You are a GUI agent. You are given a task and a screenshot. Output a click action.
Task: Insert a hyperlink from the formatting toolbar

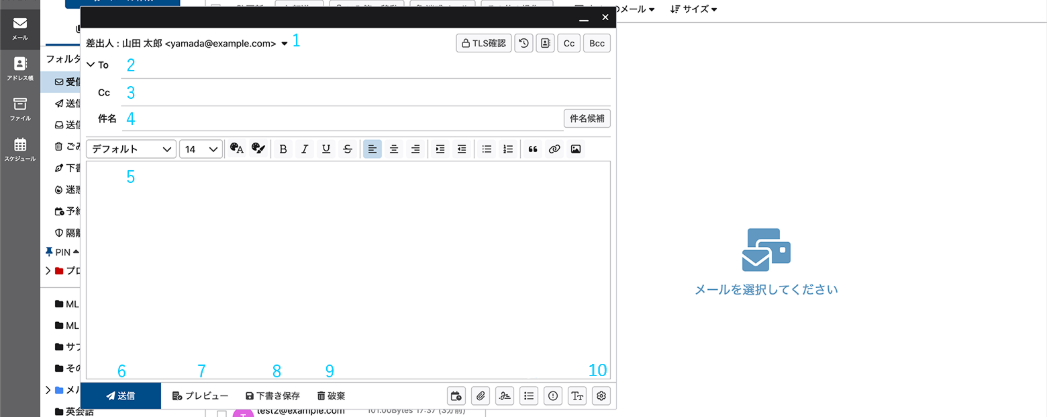tap(554, 149)
